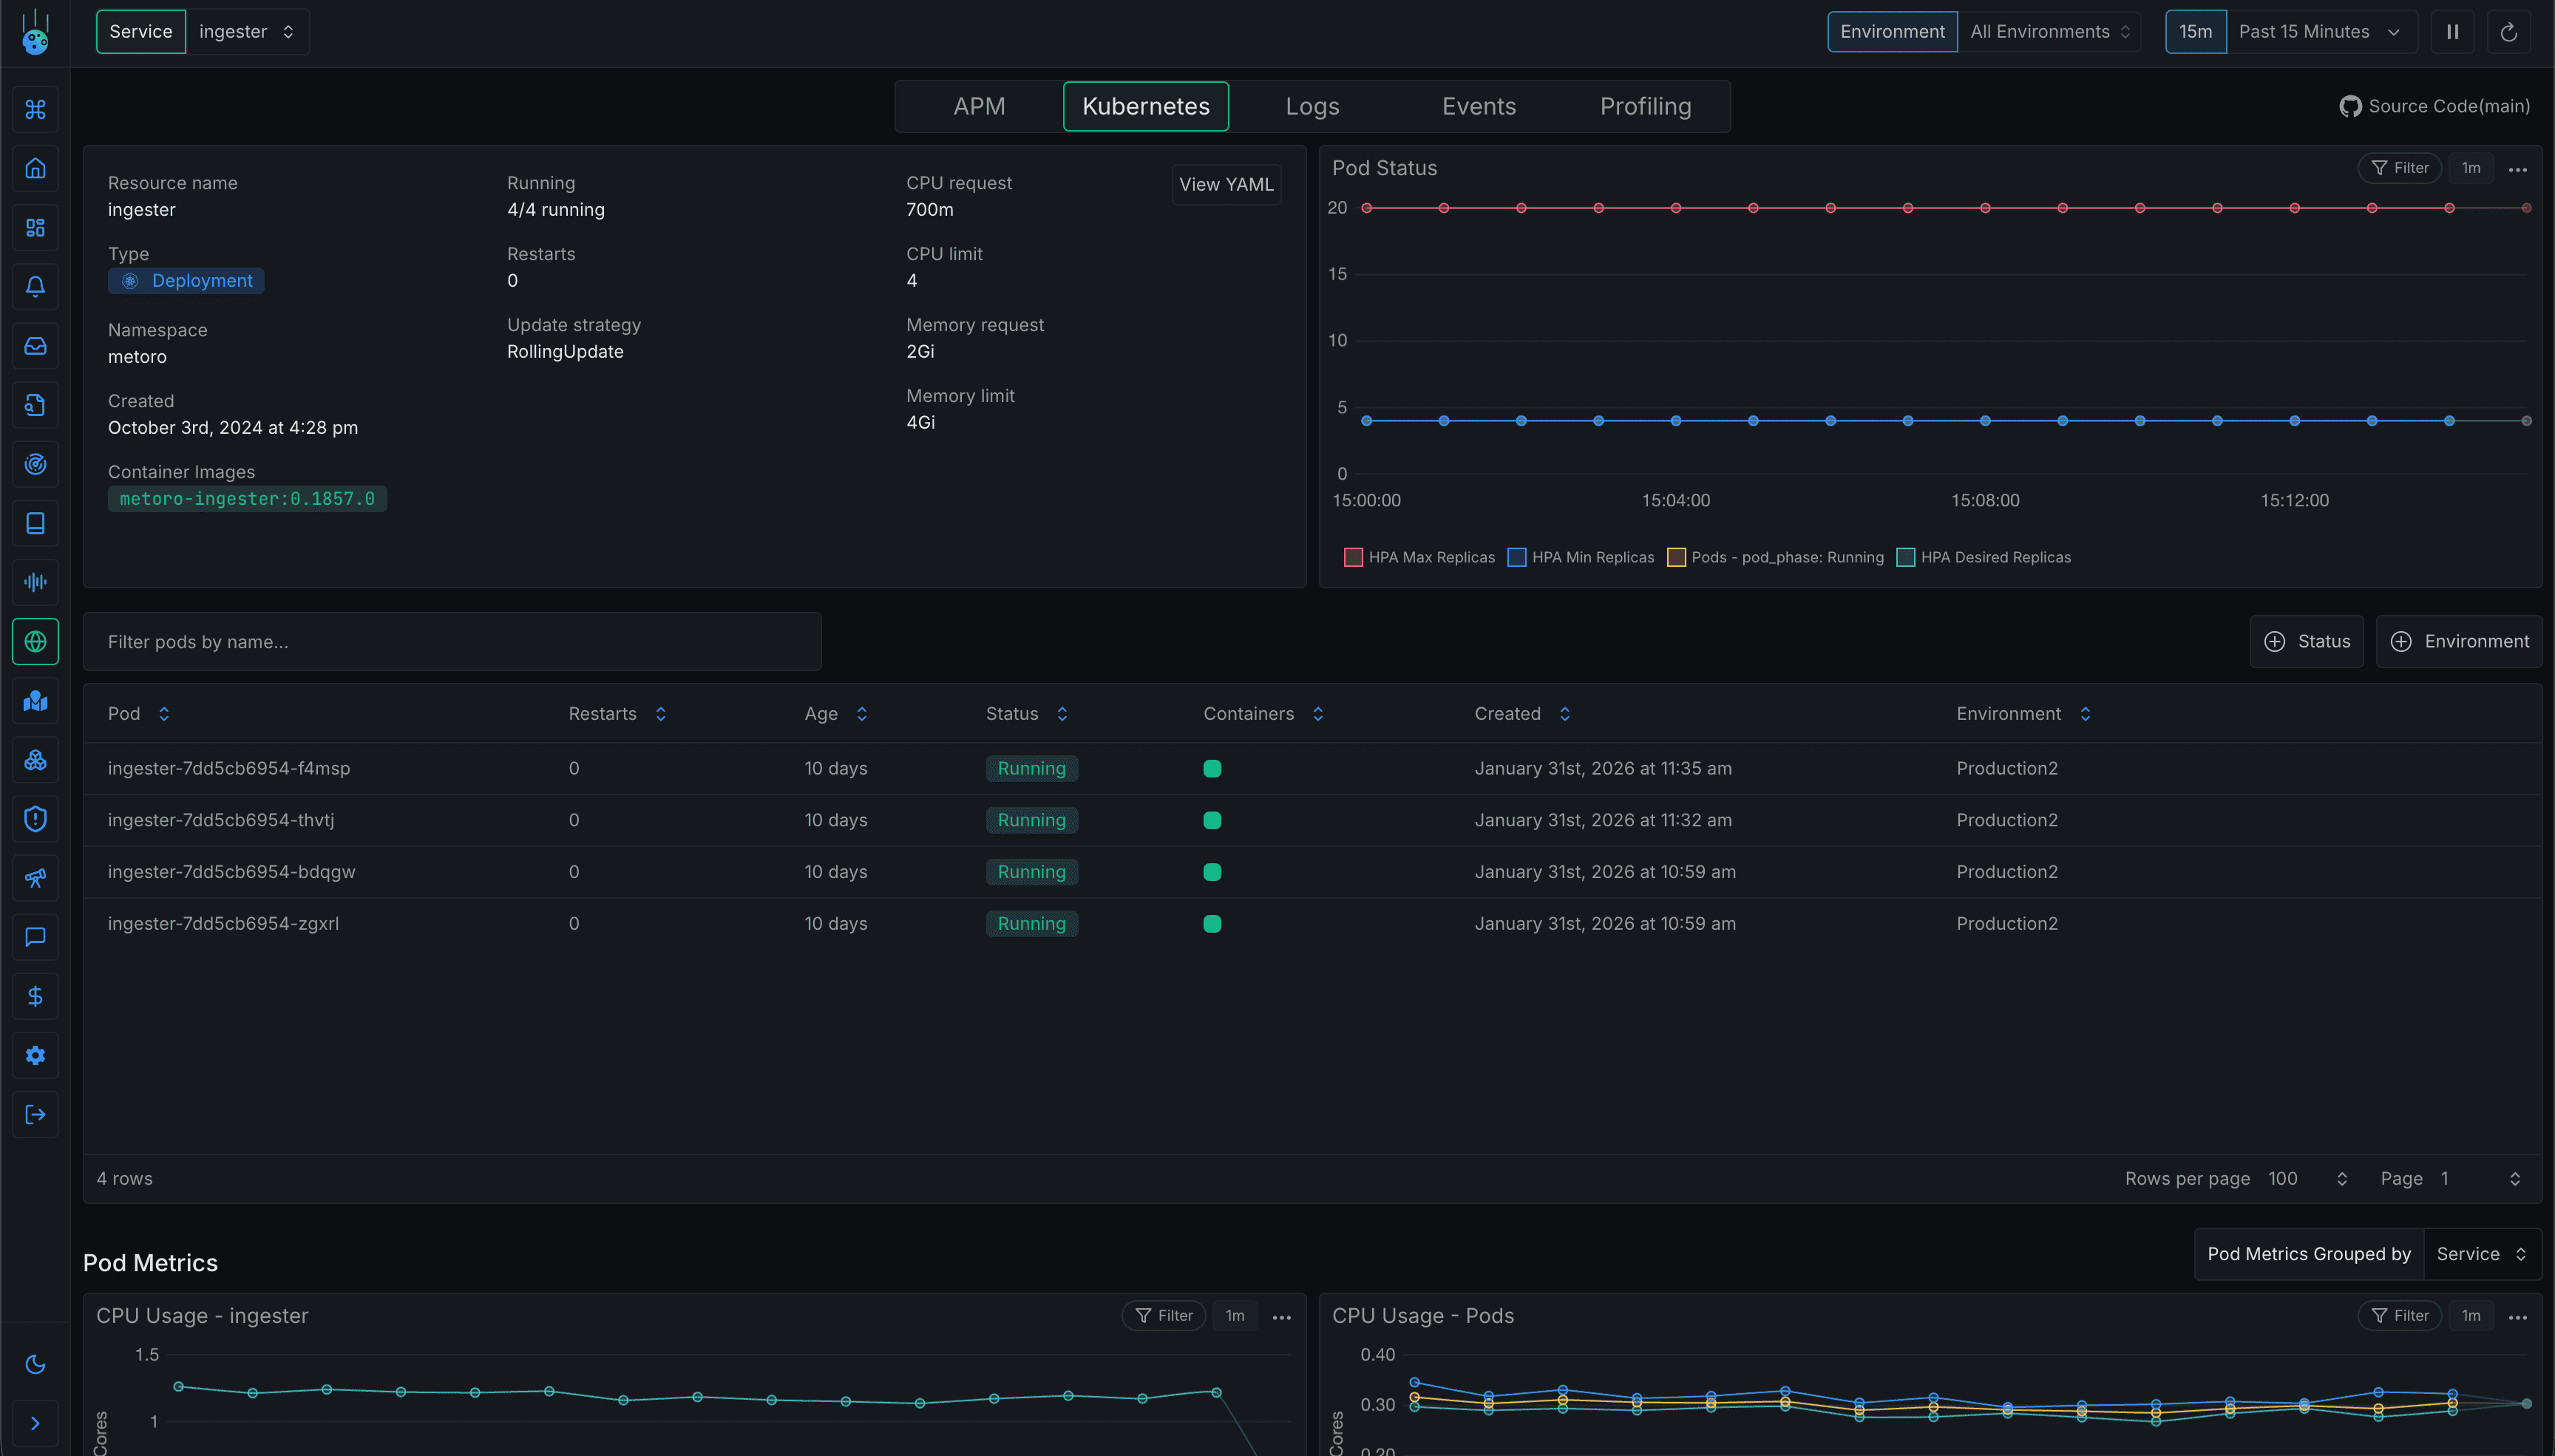The image size is (2555, 1456).
Task: Click the View YAML button
Action: pos(1226,184)
